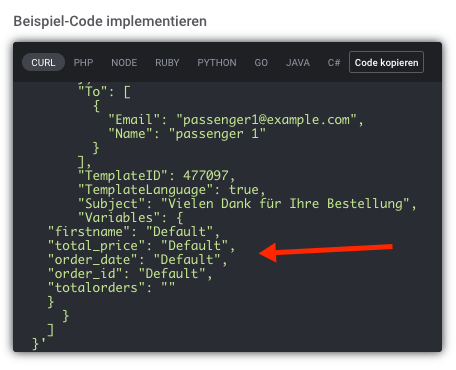Viewport: 456px width, 370px height.
Task: Click the "totalorders": "" line
Action: pos(111,288)
